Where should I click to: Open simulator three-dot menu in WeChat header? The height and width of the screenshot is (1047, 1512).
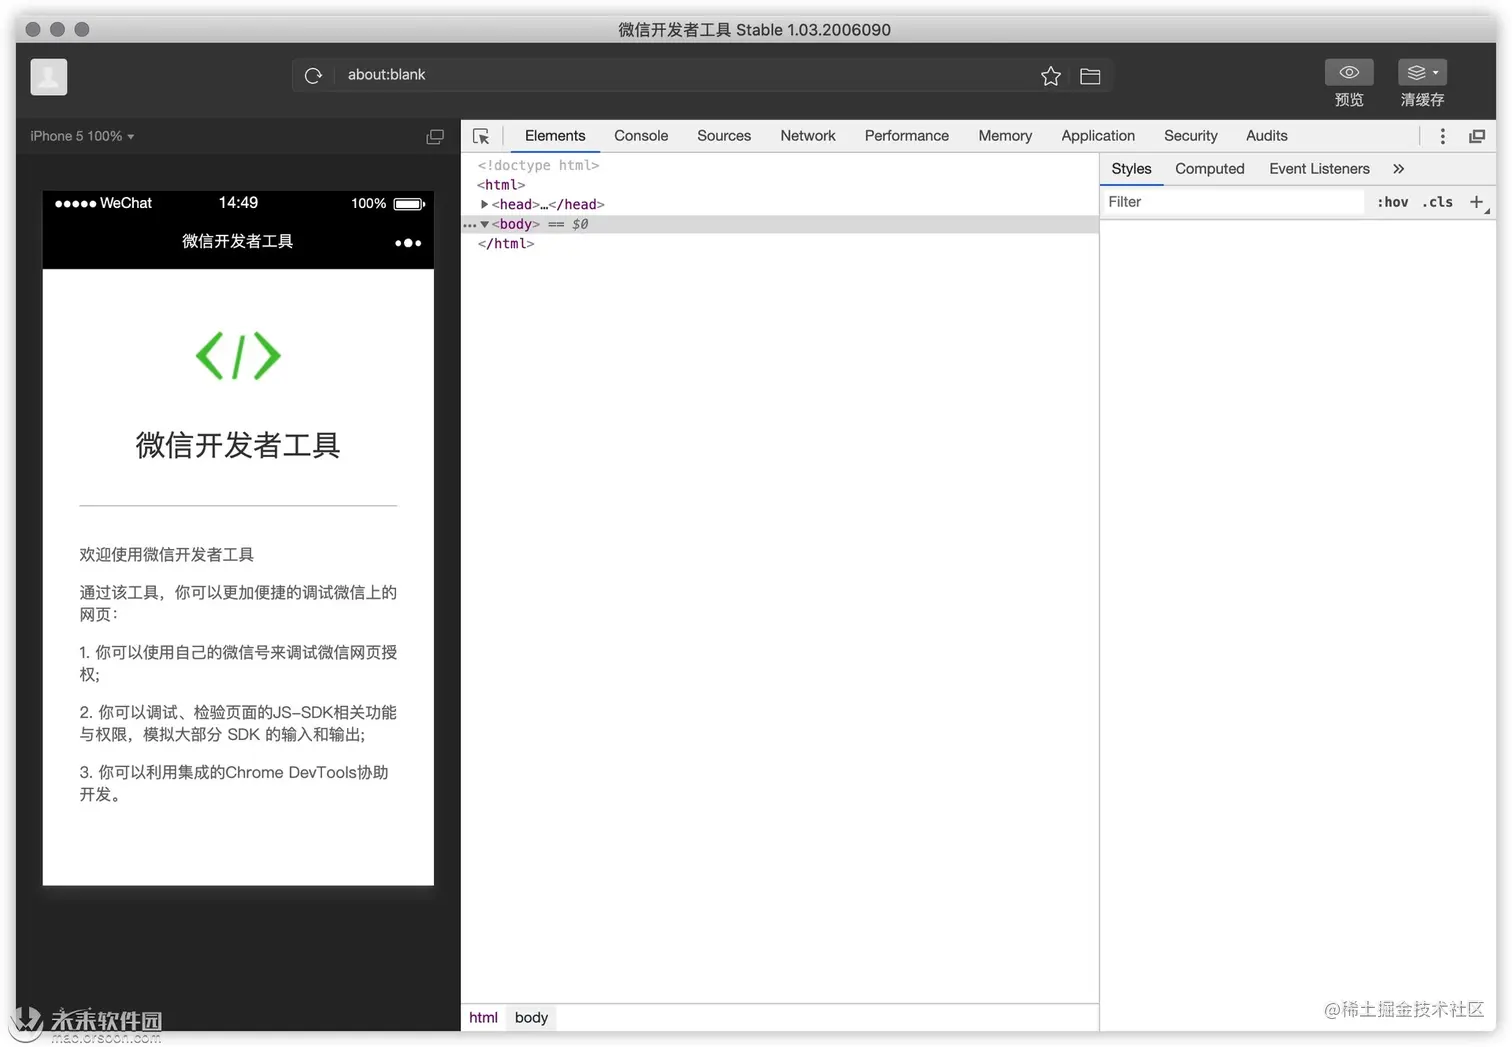pyautogui.click(x=408, y=243)
